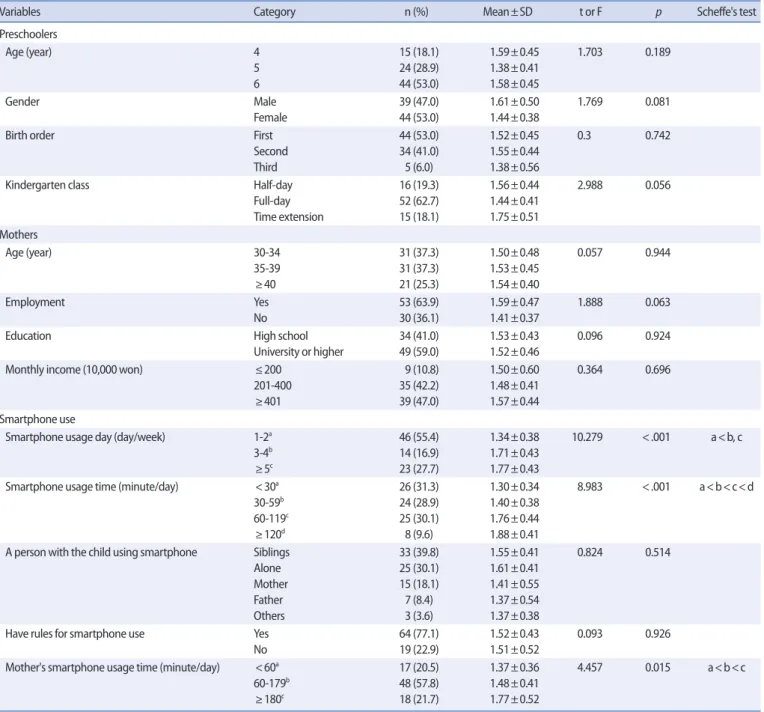The height and width of the screenshot is (712, 764).
Task: Select the 'Others' category cell
Action: 269,616
